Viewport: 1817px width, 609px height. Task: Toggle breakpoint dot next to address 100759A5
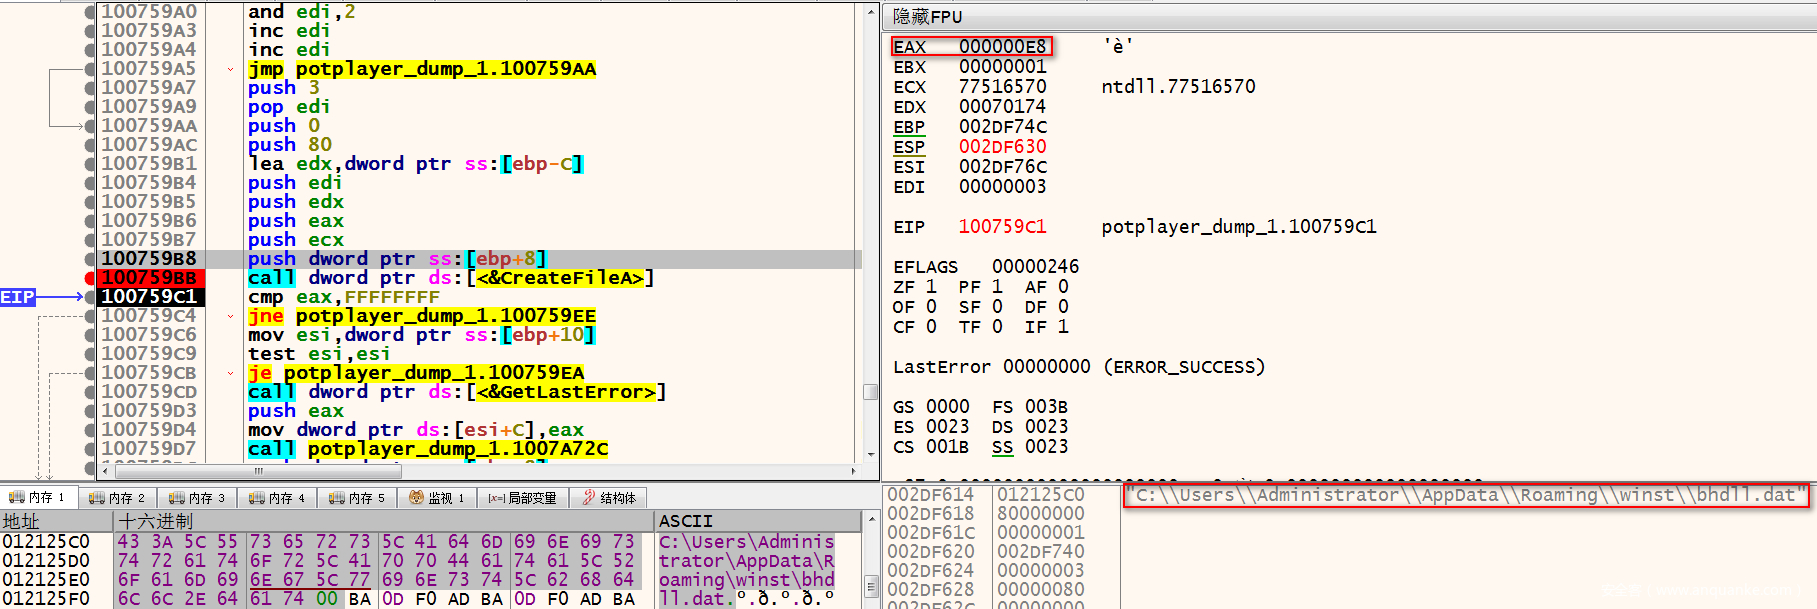tap(90, 69)
